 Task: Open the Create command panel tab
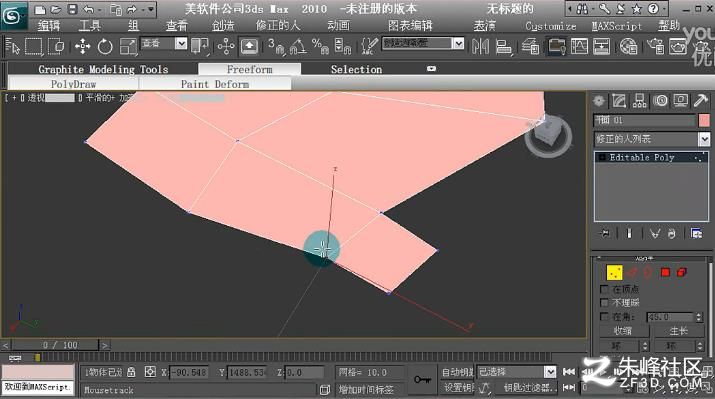tap(599, 101)
